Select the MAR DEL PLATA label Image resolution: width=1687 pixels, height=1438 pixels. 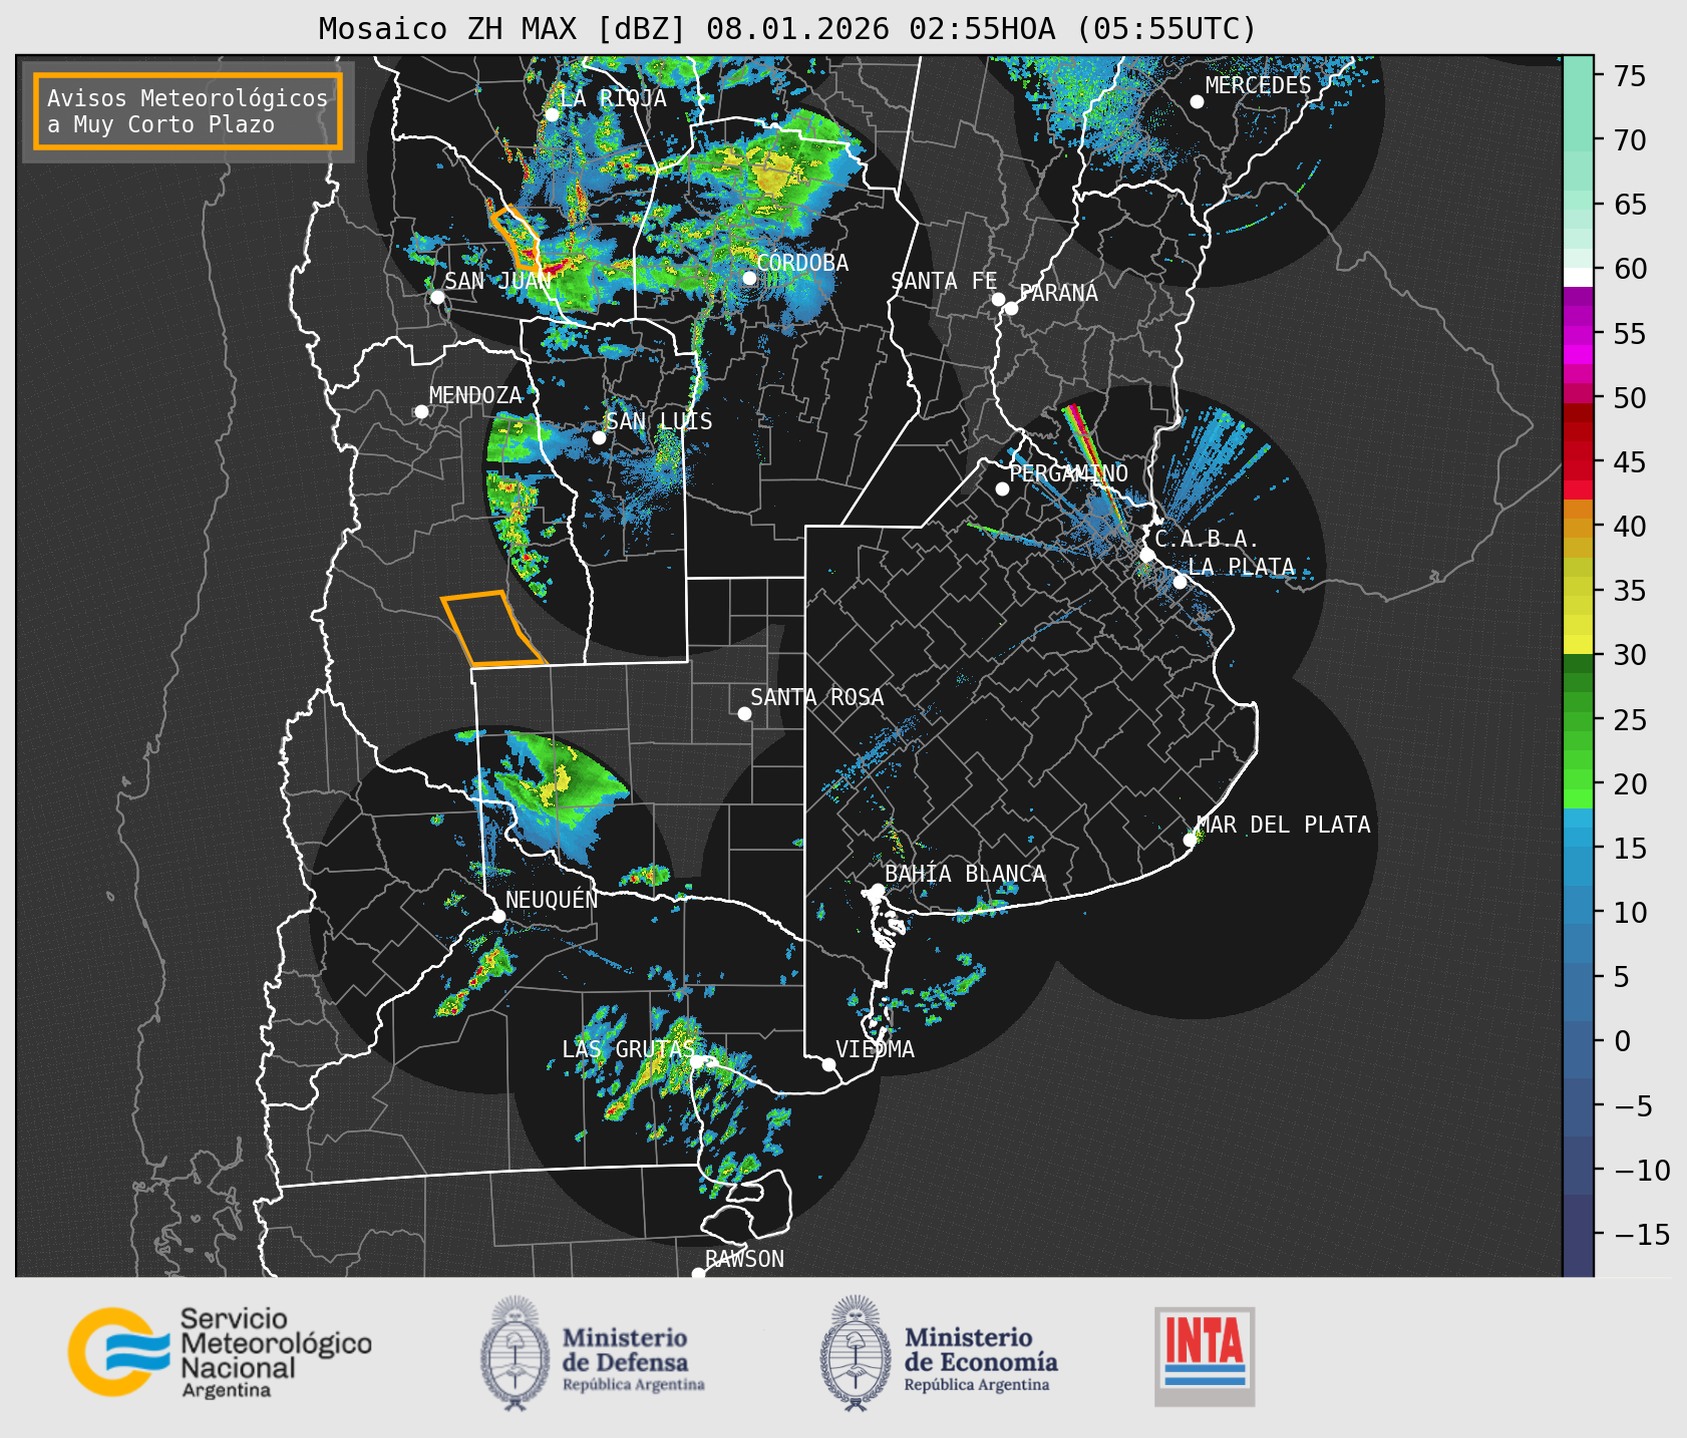1283,825
